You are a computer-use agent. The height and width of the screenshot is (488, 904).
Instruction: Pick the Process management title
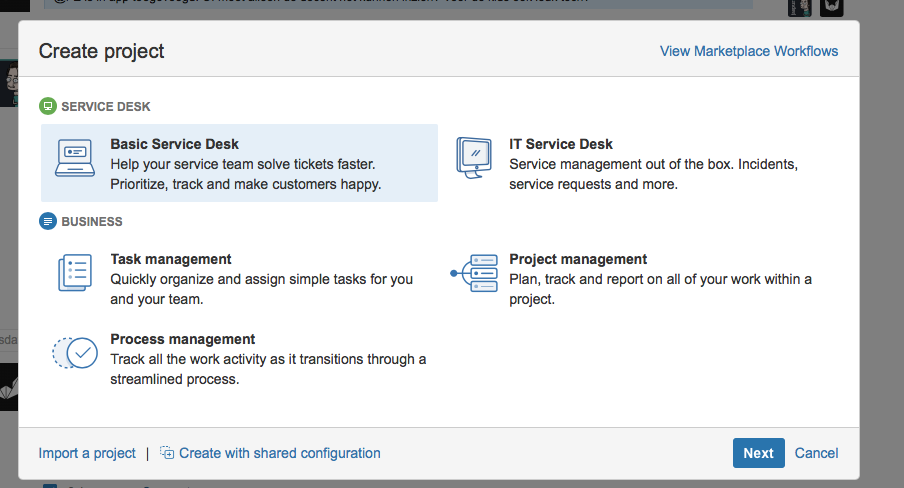(x=183, y=339)
